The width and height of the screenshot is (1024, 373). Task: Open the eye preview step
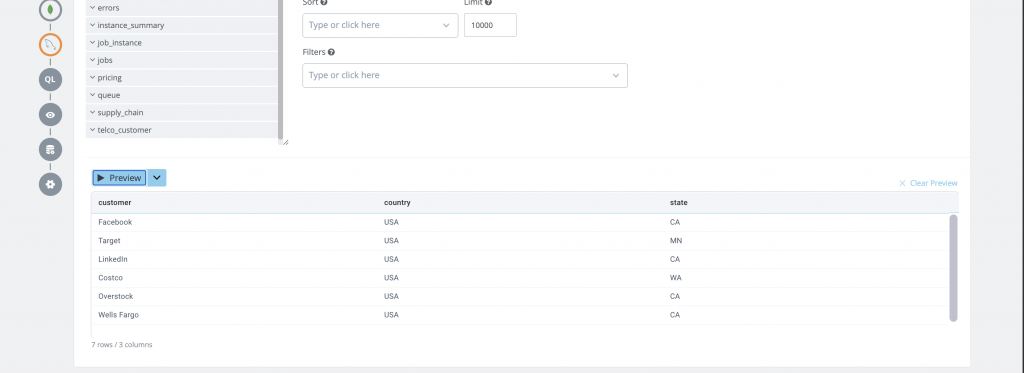(50, 114)
